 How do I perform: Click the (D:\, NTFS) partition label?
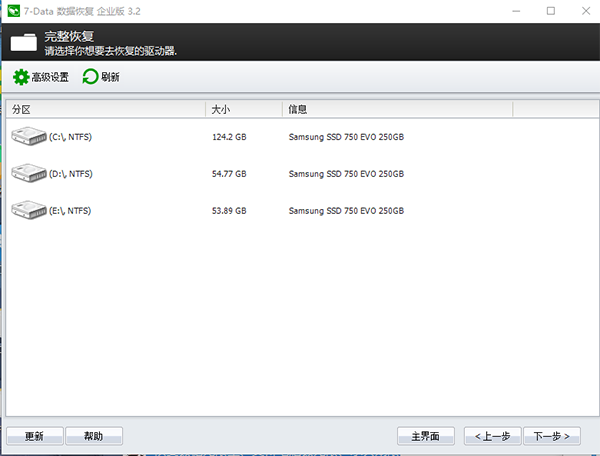click(x=71, y=174)
